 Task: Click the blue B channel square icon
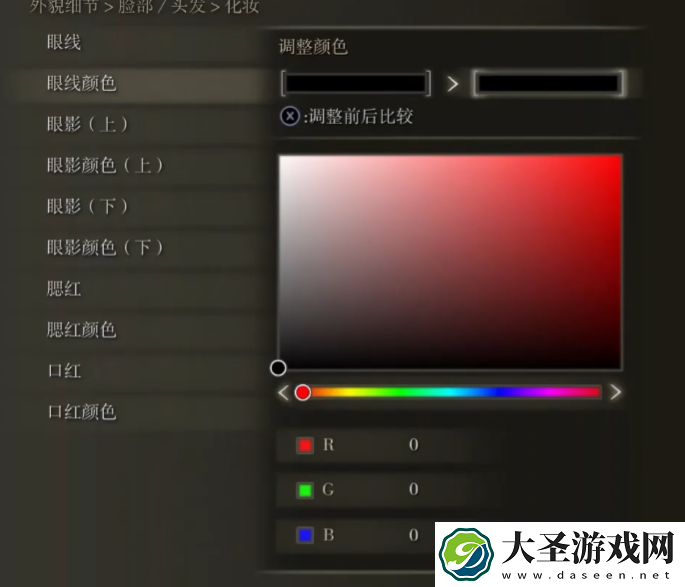pyautogui.click(x=305, y=535)
